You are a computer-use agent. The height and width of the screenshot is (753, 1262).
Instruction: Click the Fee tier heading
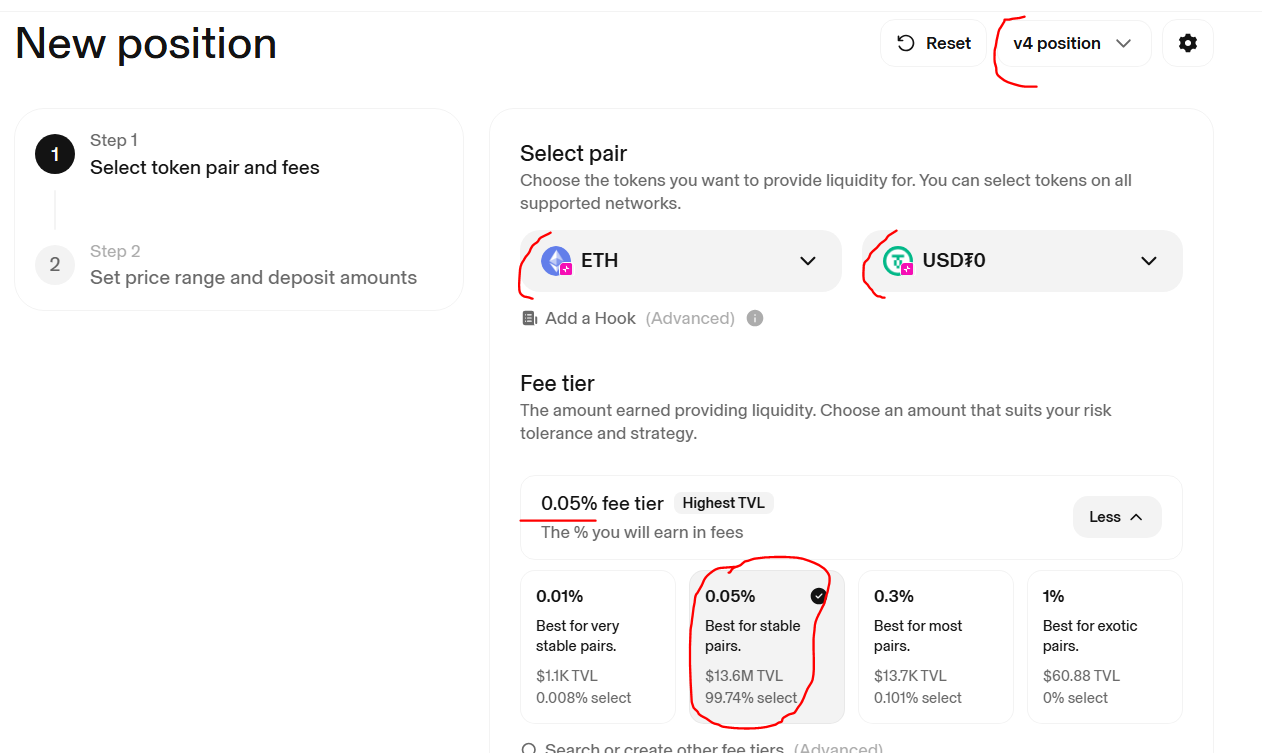pos(557,383)
